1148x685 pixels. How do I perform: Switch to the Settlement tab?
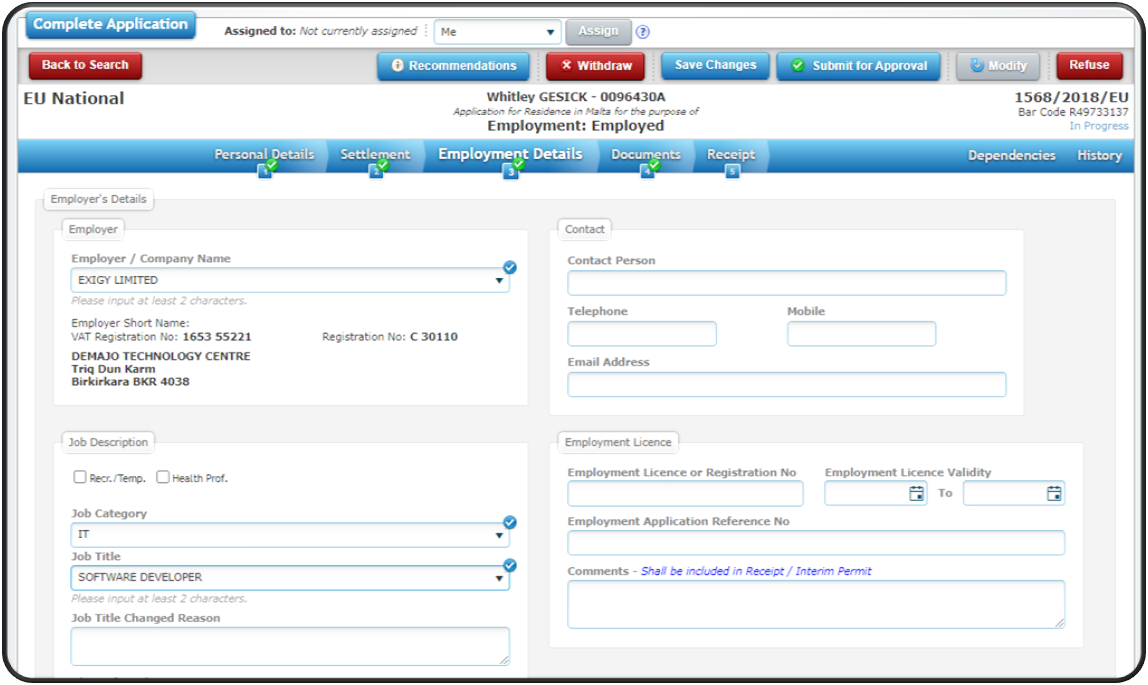(x=375, y=155)
